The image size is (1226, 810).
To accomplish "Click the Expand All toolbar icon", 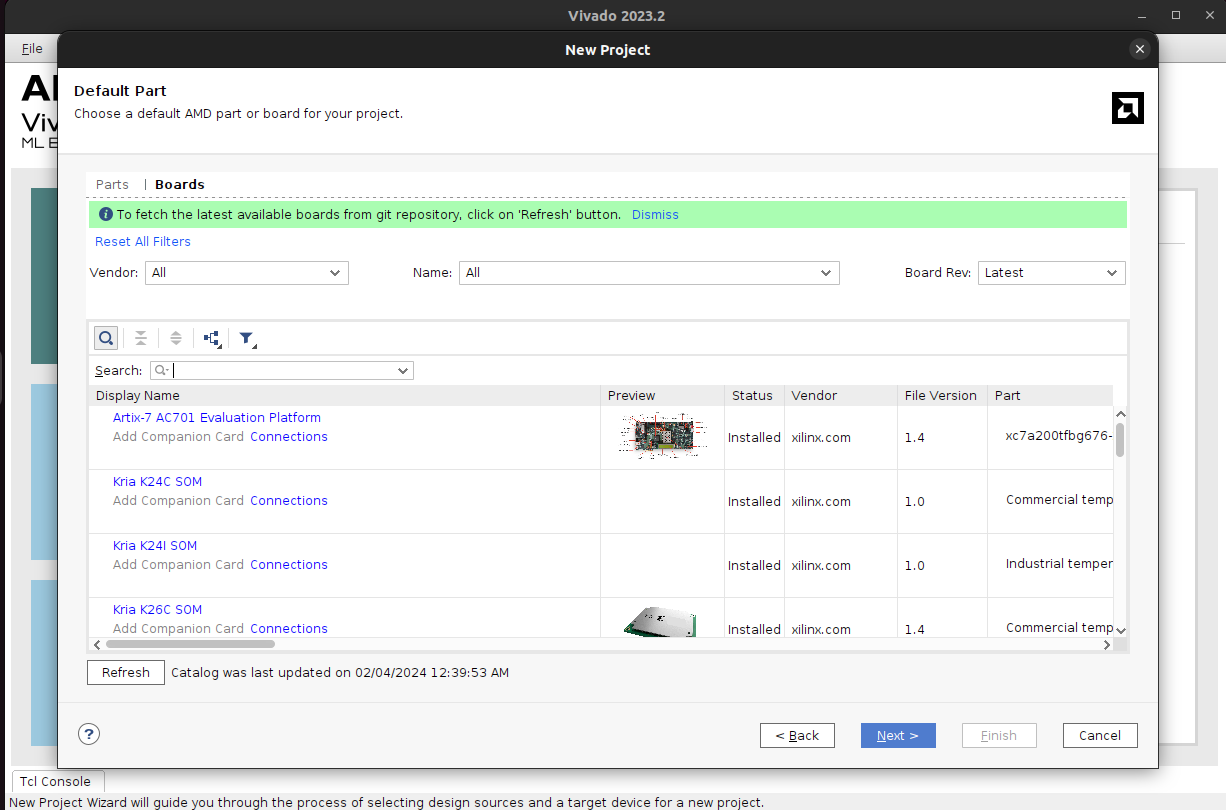I will pos(176,338).
